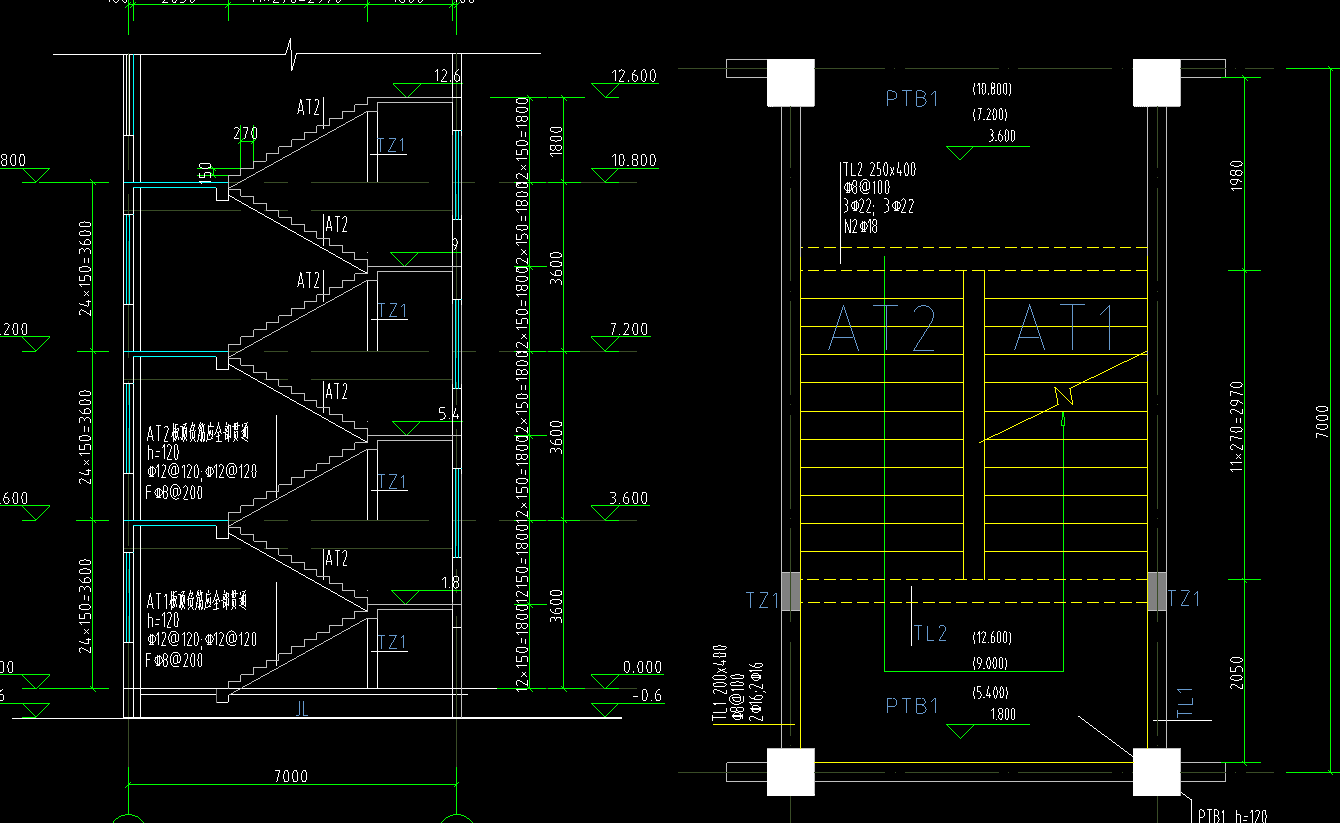Click the 'N2Φ18' rebar note
Viewport: 1340px width, 823px height.
tap(860, 226)
